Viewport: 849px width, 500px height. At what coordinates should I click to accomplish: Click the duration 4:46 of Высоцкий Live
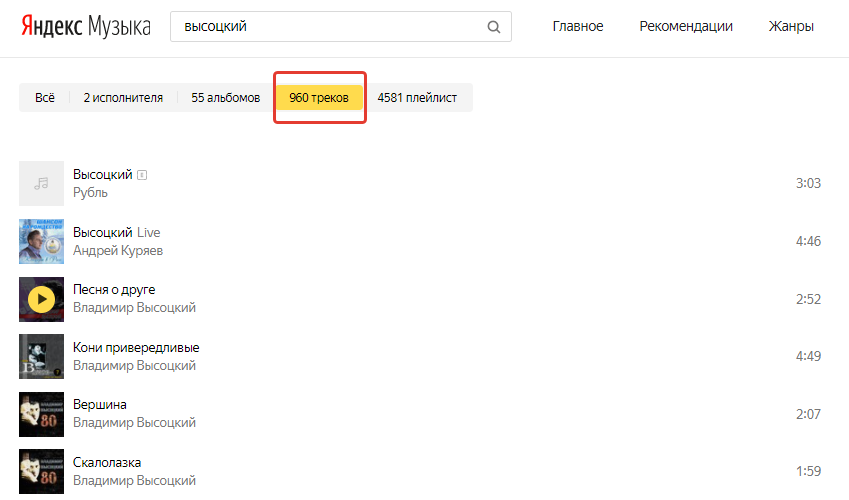click(808, 241)
